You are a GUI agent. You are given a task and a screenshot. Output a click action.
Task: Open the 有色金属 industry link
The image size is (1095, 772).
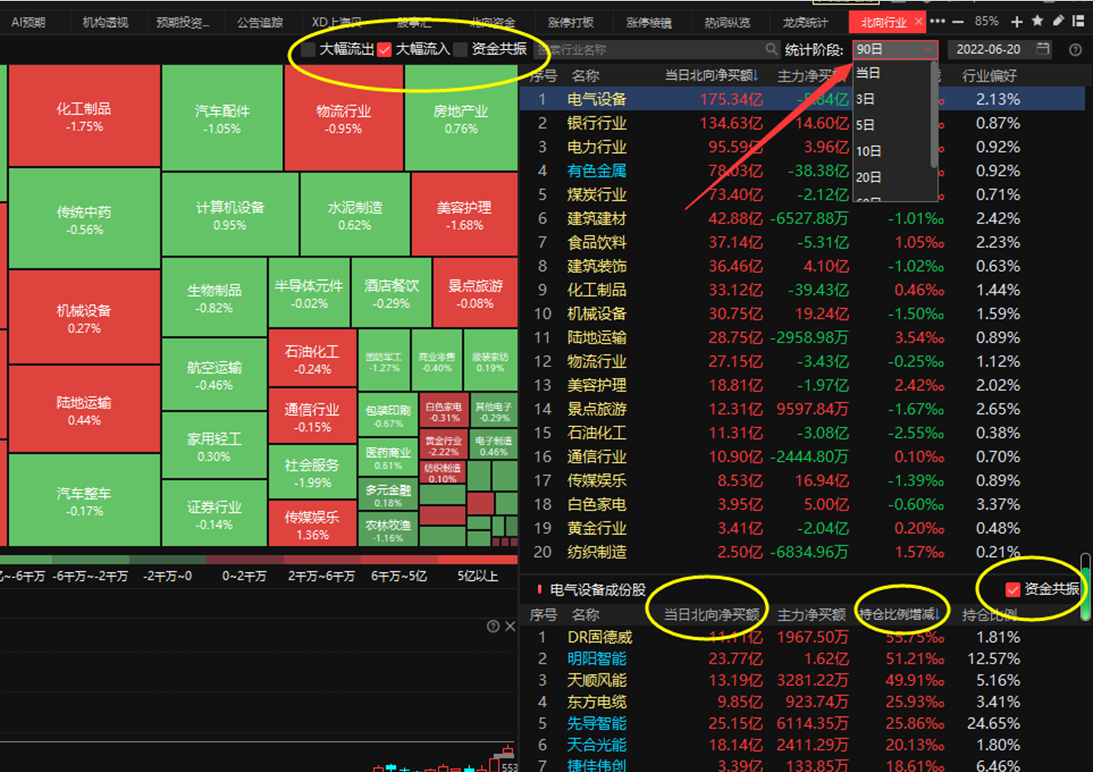tap(596, 170)
